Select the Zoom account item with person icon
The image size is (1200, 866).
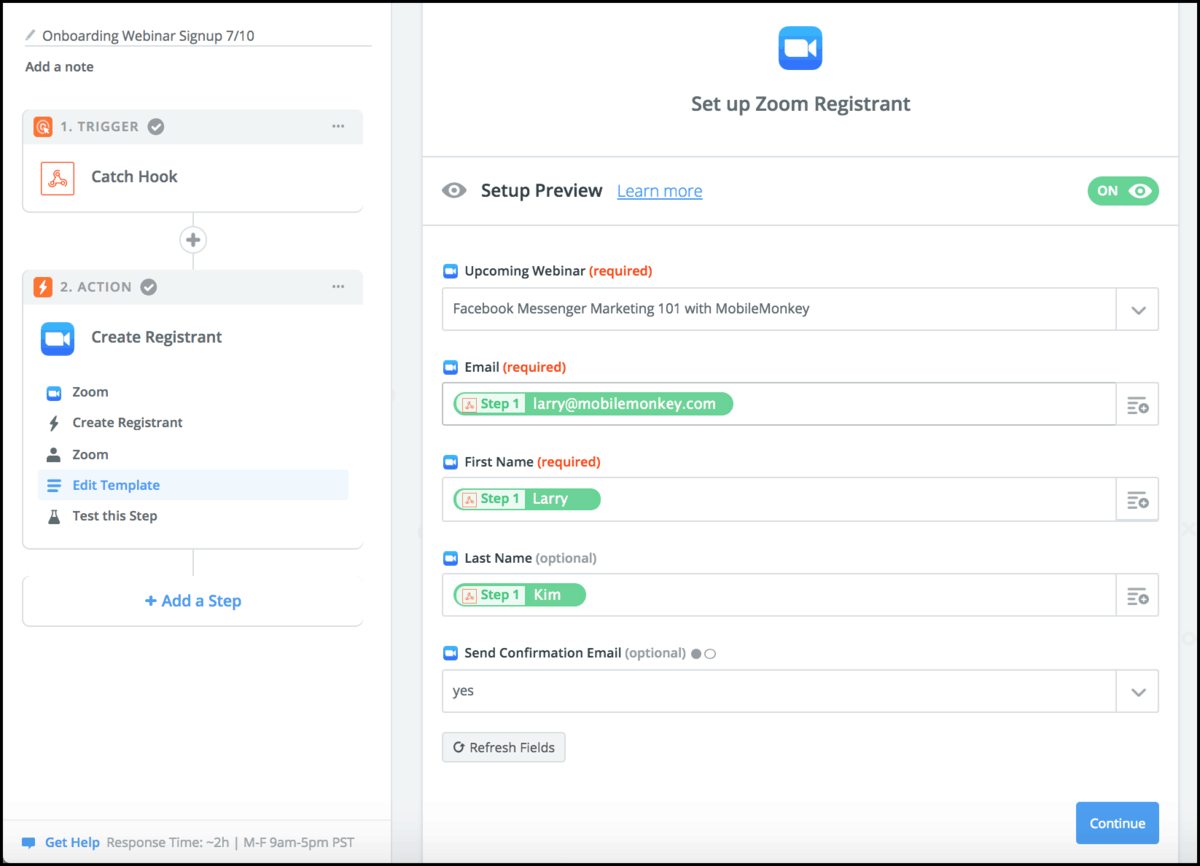click(193, 454)
